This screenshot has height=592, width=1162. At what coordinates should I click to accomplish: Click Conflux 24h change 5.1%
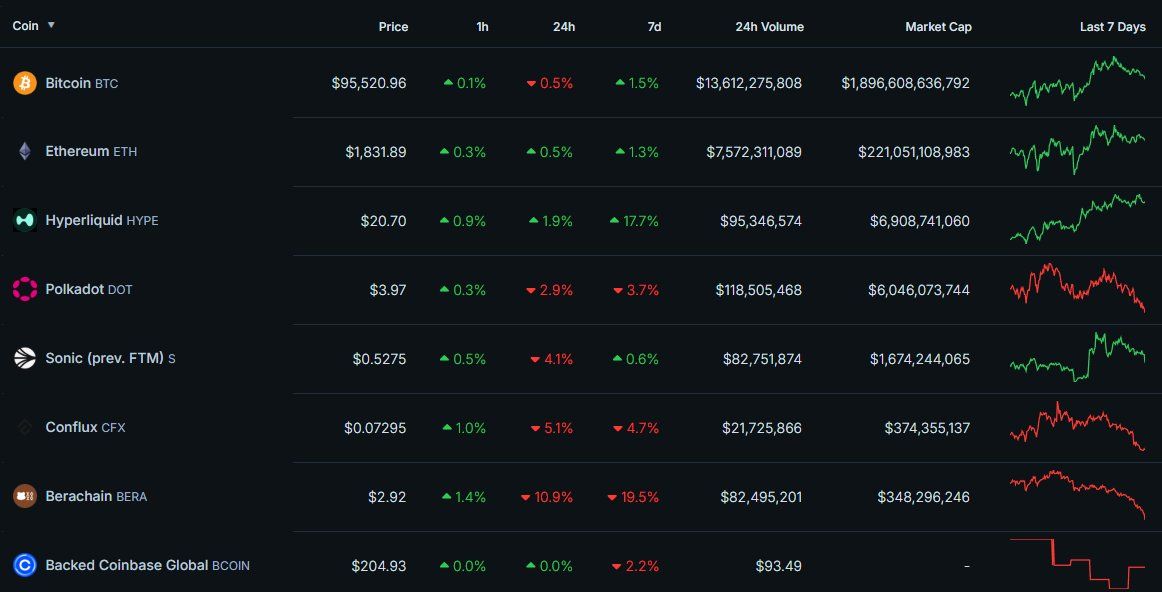[x=552, y=428]
